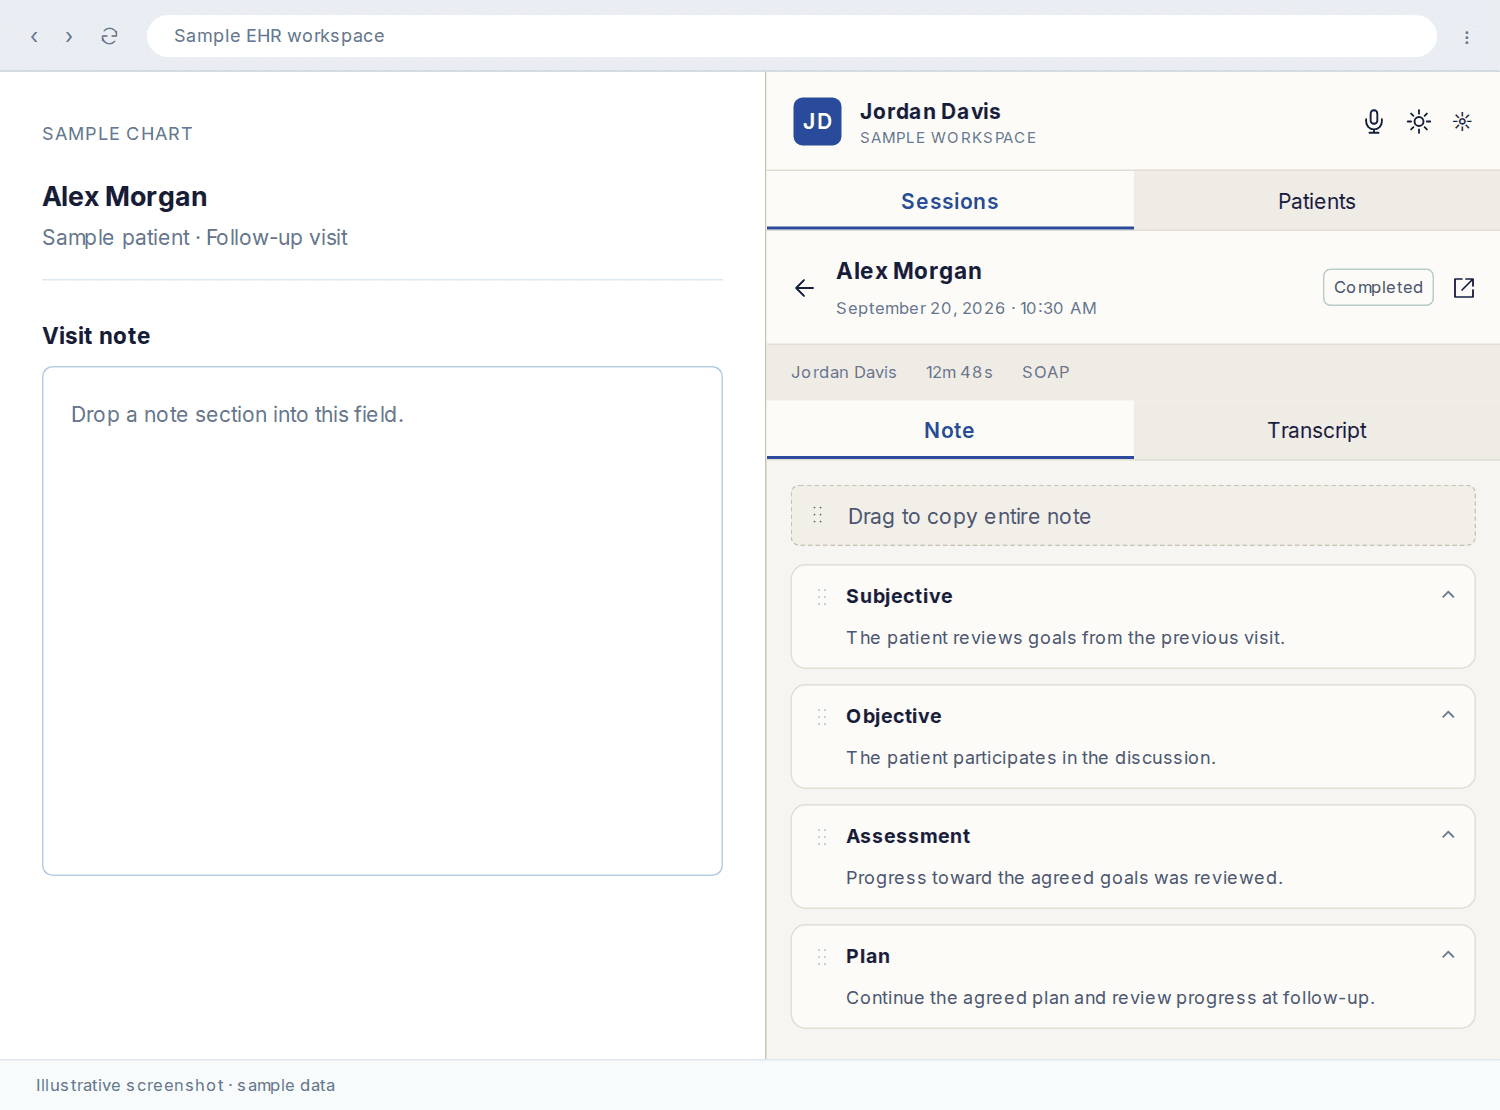Click the larger sun icon beside the microphone

[x=1418, y=121]
